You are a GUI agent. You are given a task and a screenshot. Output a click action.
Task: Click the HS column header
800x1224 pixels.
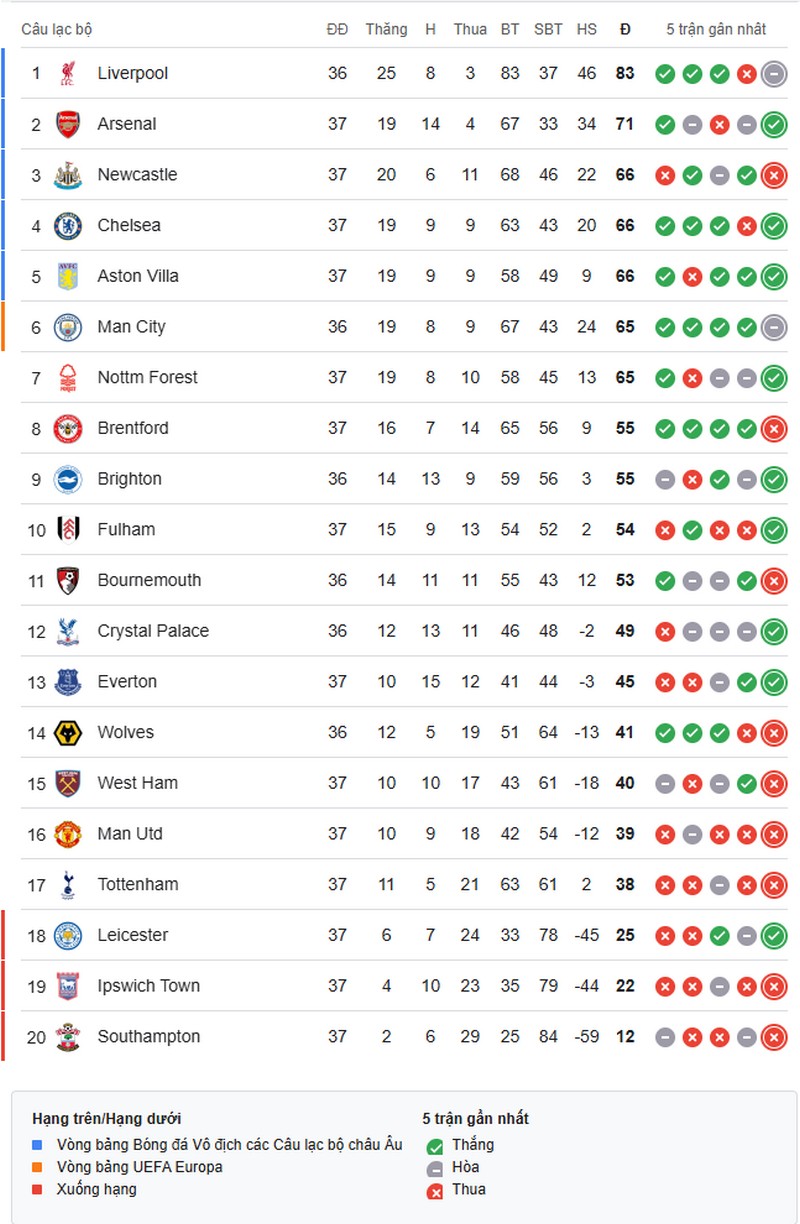(x=586, y=29)
